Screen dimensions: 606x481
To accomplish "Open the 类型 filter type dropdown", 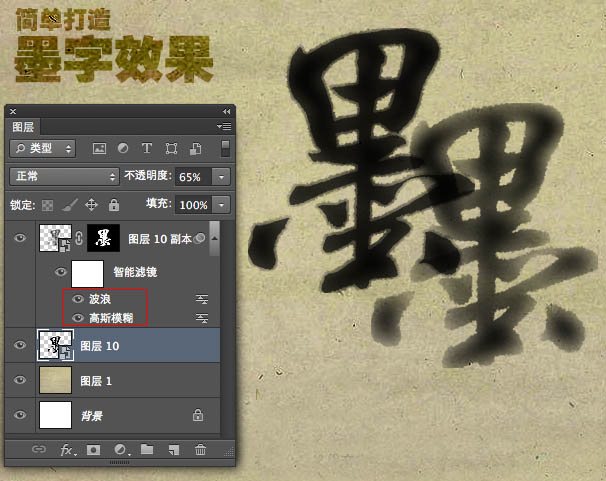I will 44,148.
